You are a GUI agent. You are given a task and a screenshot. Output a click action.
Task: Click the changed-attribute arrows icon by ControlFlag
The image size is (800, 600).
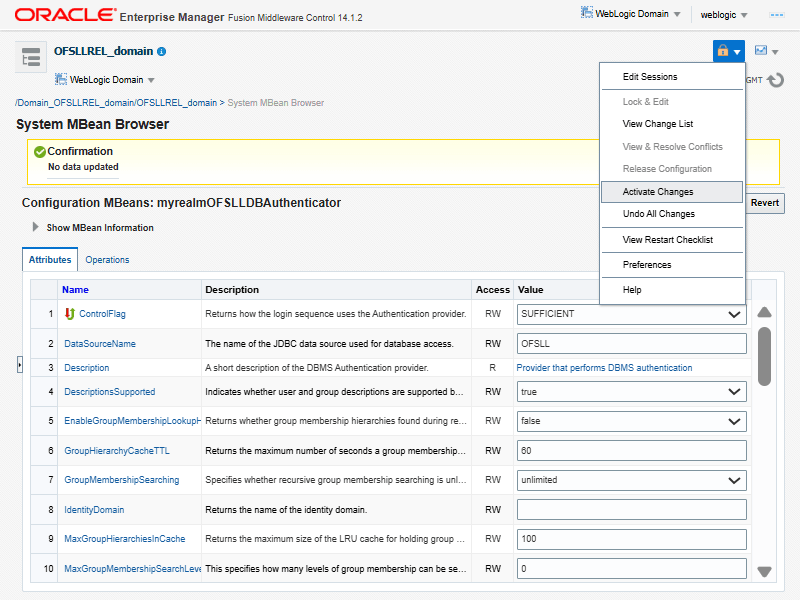coord(69,314)
